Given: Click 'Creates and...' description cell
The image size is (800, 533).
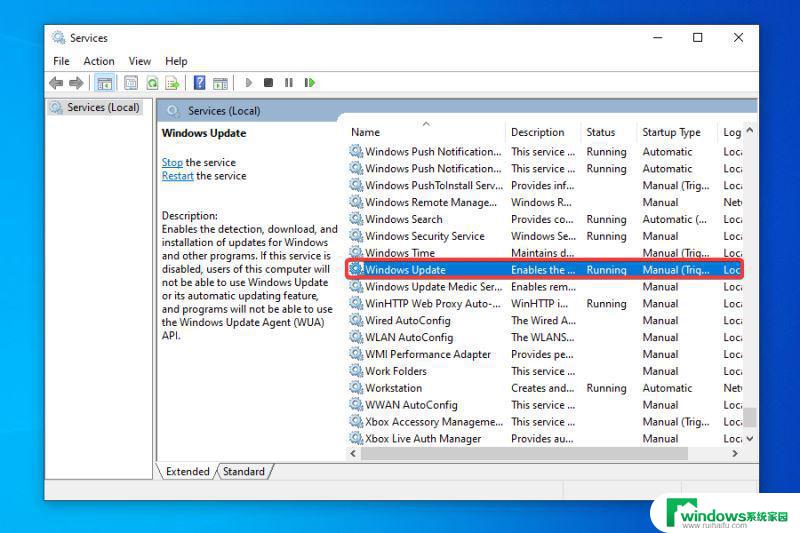Looking at the screenshot, I should click(542, 388).
